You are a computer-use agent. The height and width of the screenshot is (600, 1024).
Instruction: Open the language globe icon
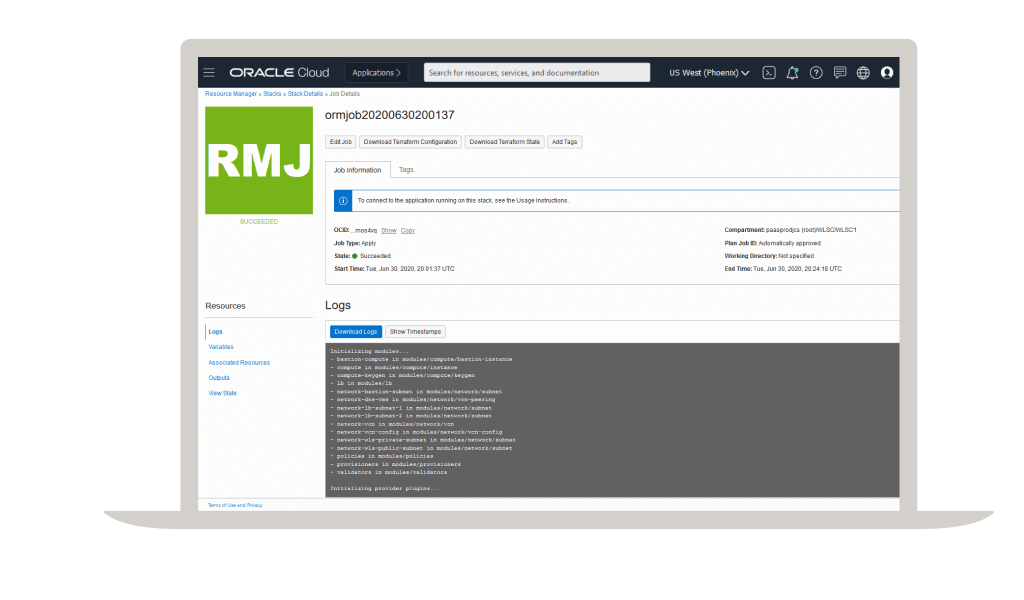click(x=863, y=72)
